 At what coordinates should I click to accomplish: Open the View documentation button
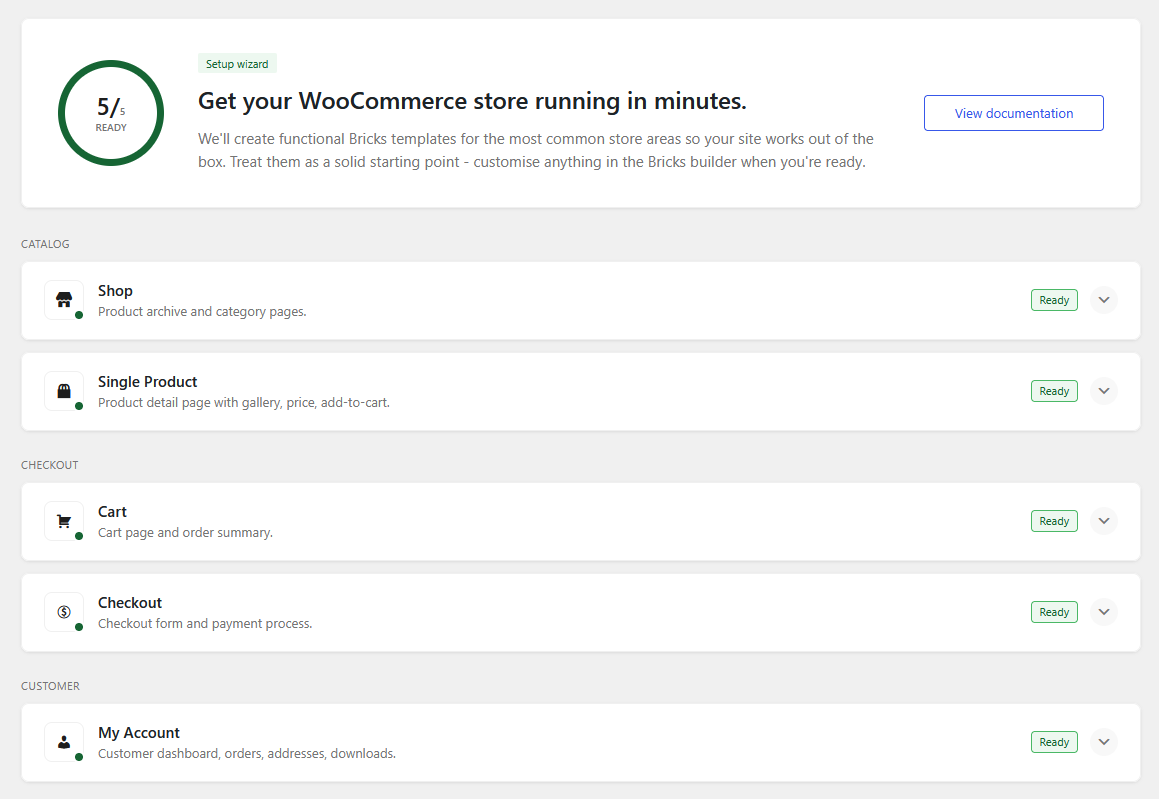[x=1013, y=113]
